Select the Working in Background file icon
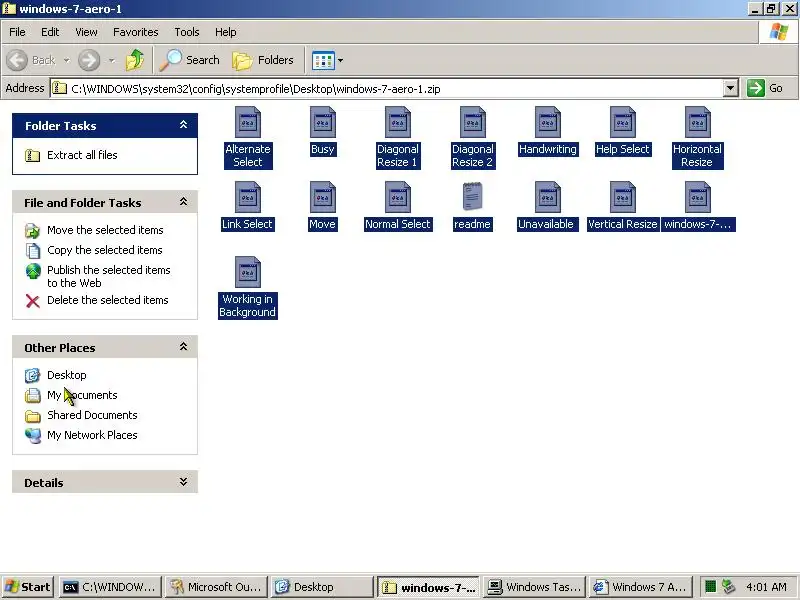 248,272
